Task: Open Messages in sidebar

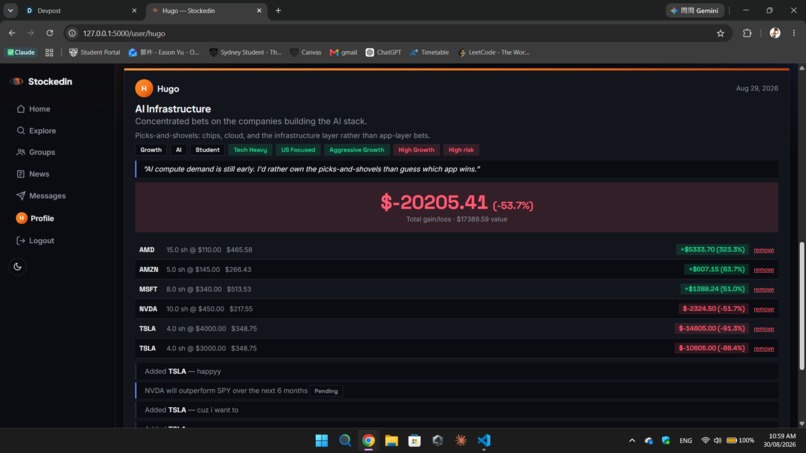Action: (x=41, y=196)
